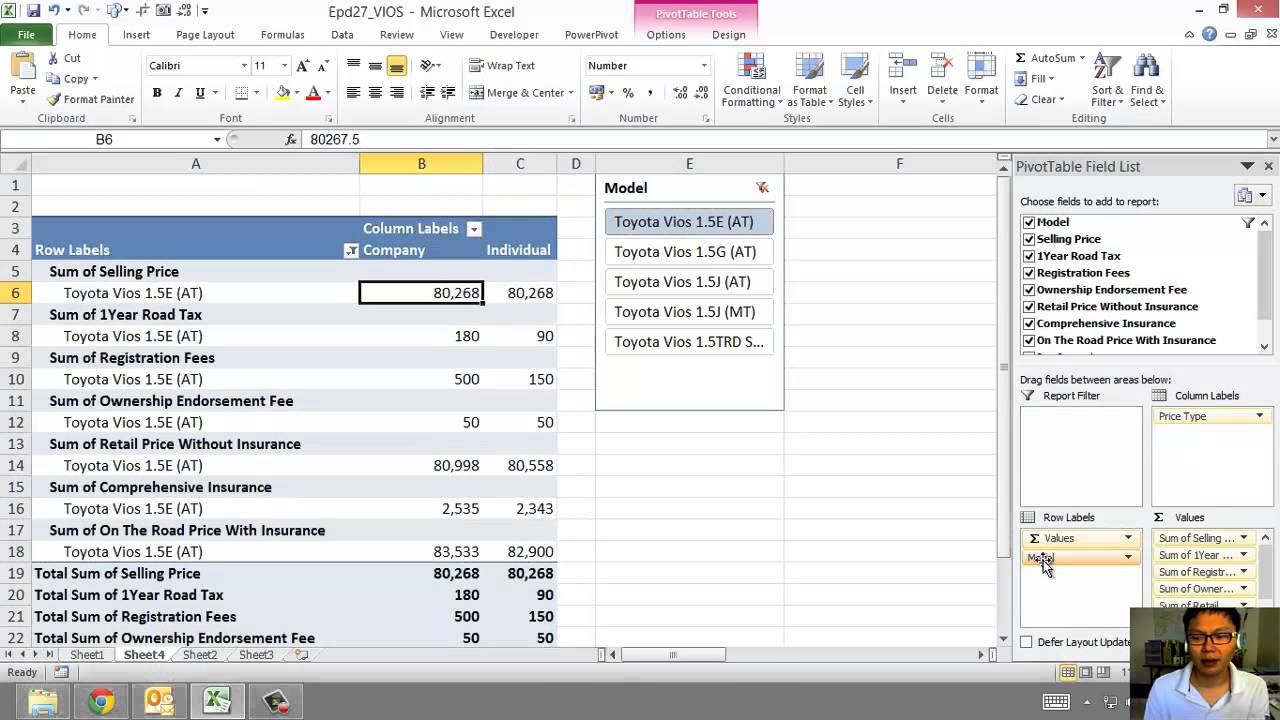Click the Insert cells icon
The image size is (1280, 720).
[903, 66]
